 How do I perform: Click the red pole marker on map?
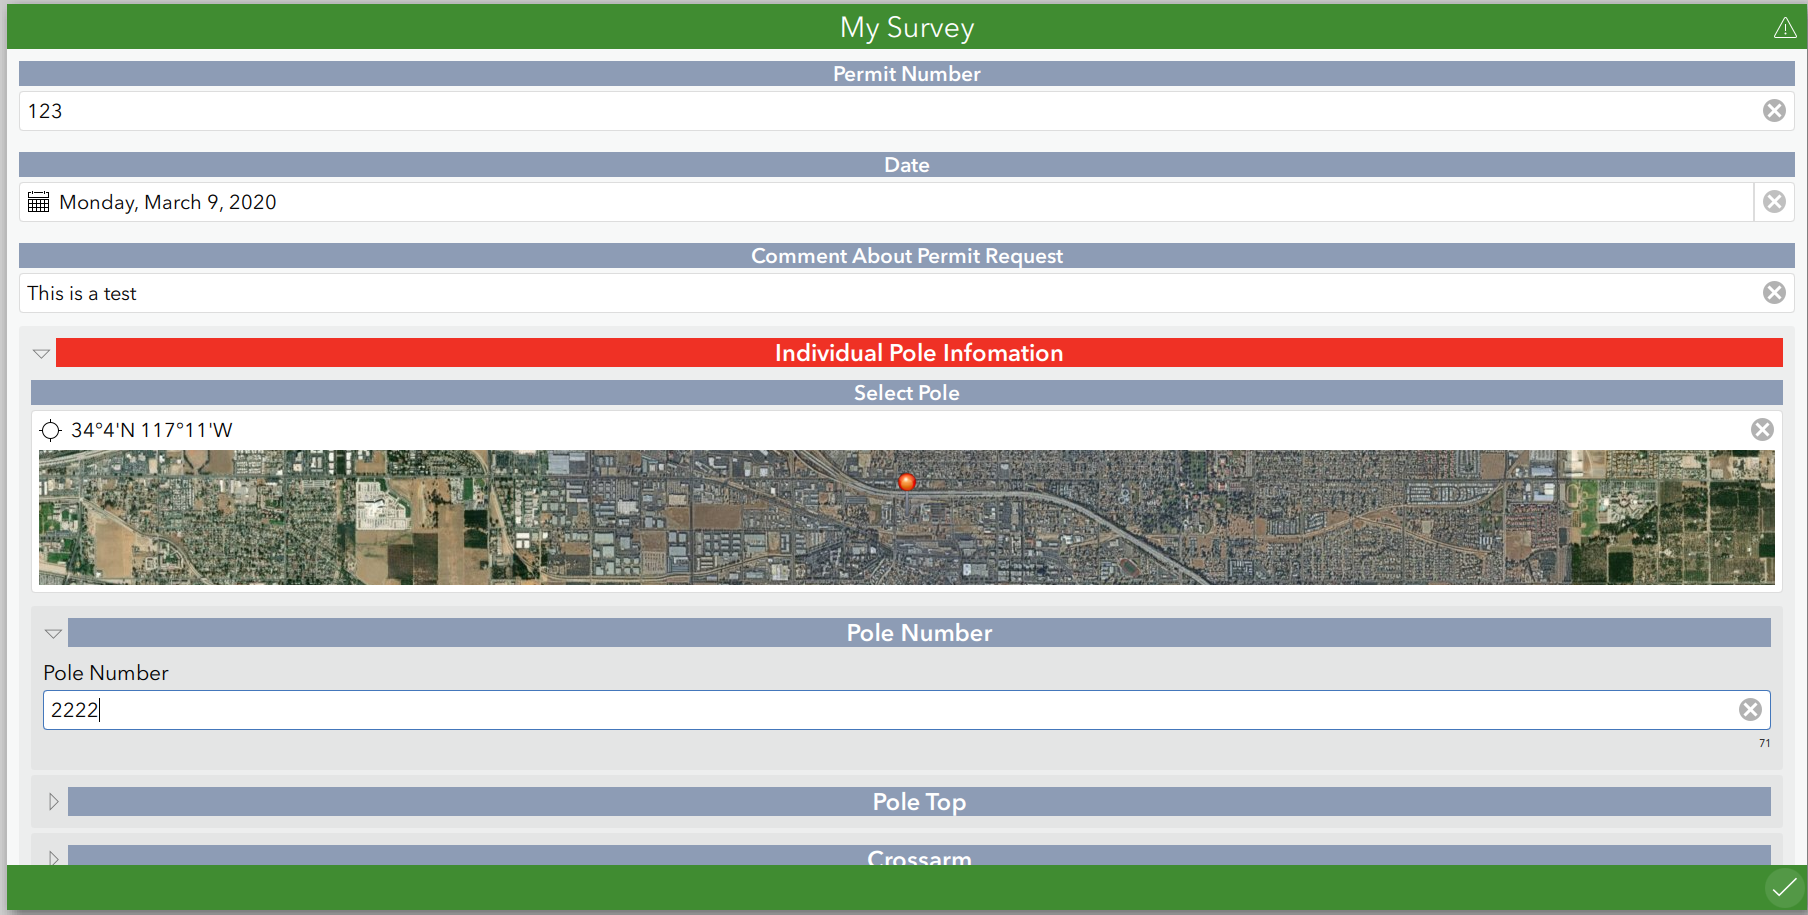point(907,482)
